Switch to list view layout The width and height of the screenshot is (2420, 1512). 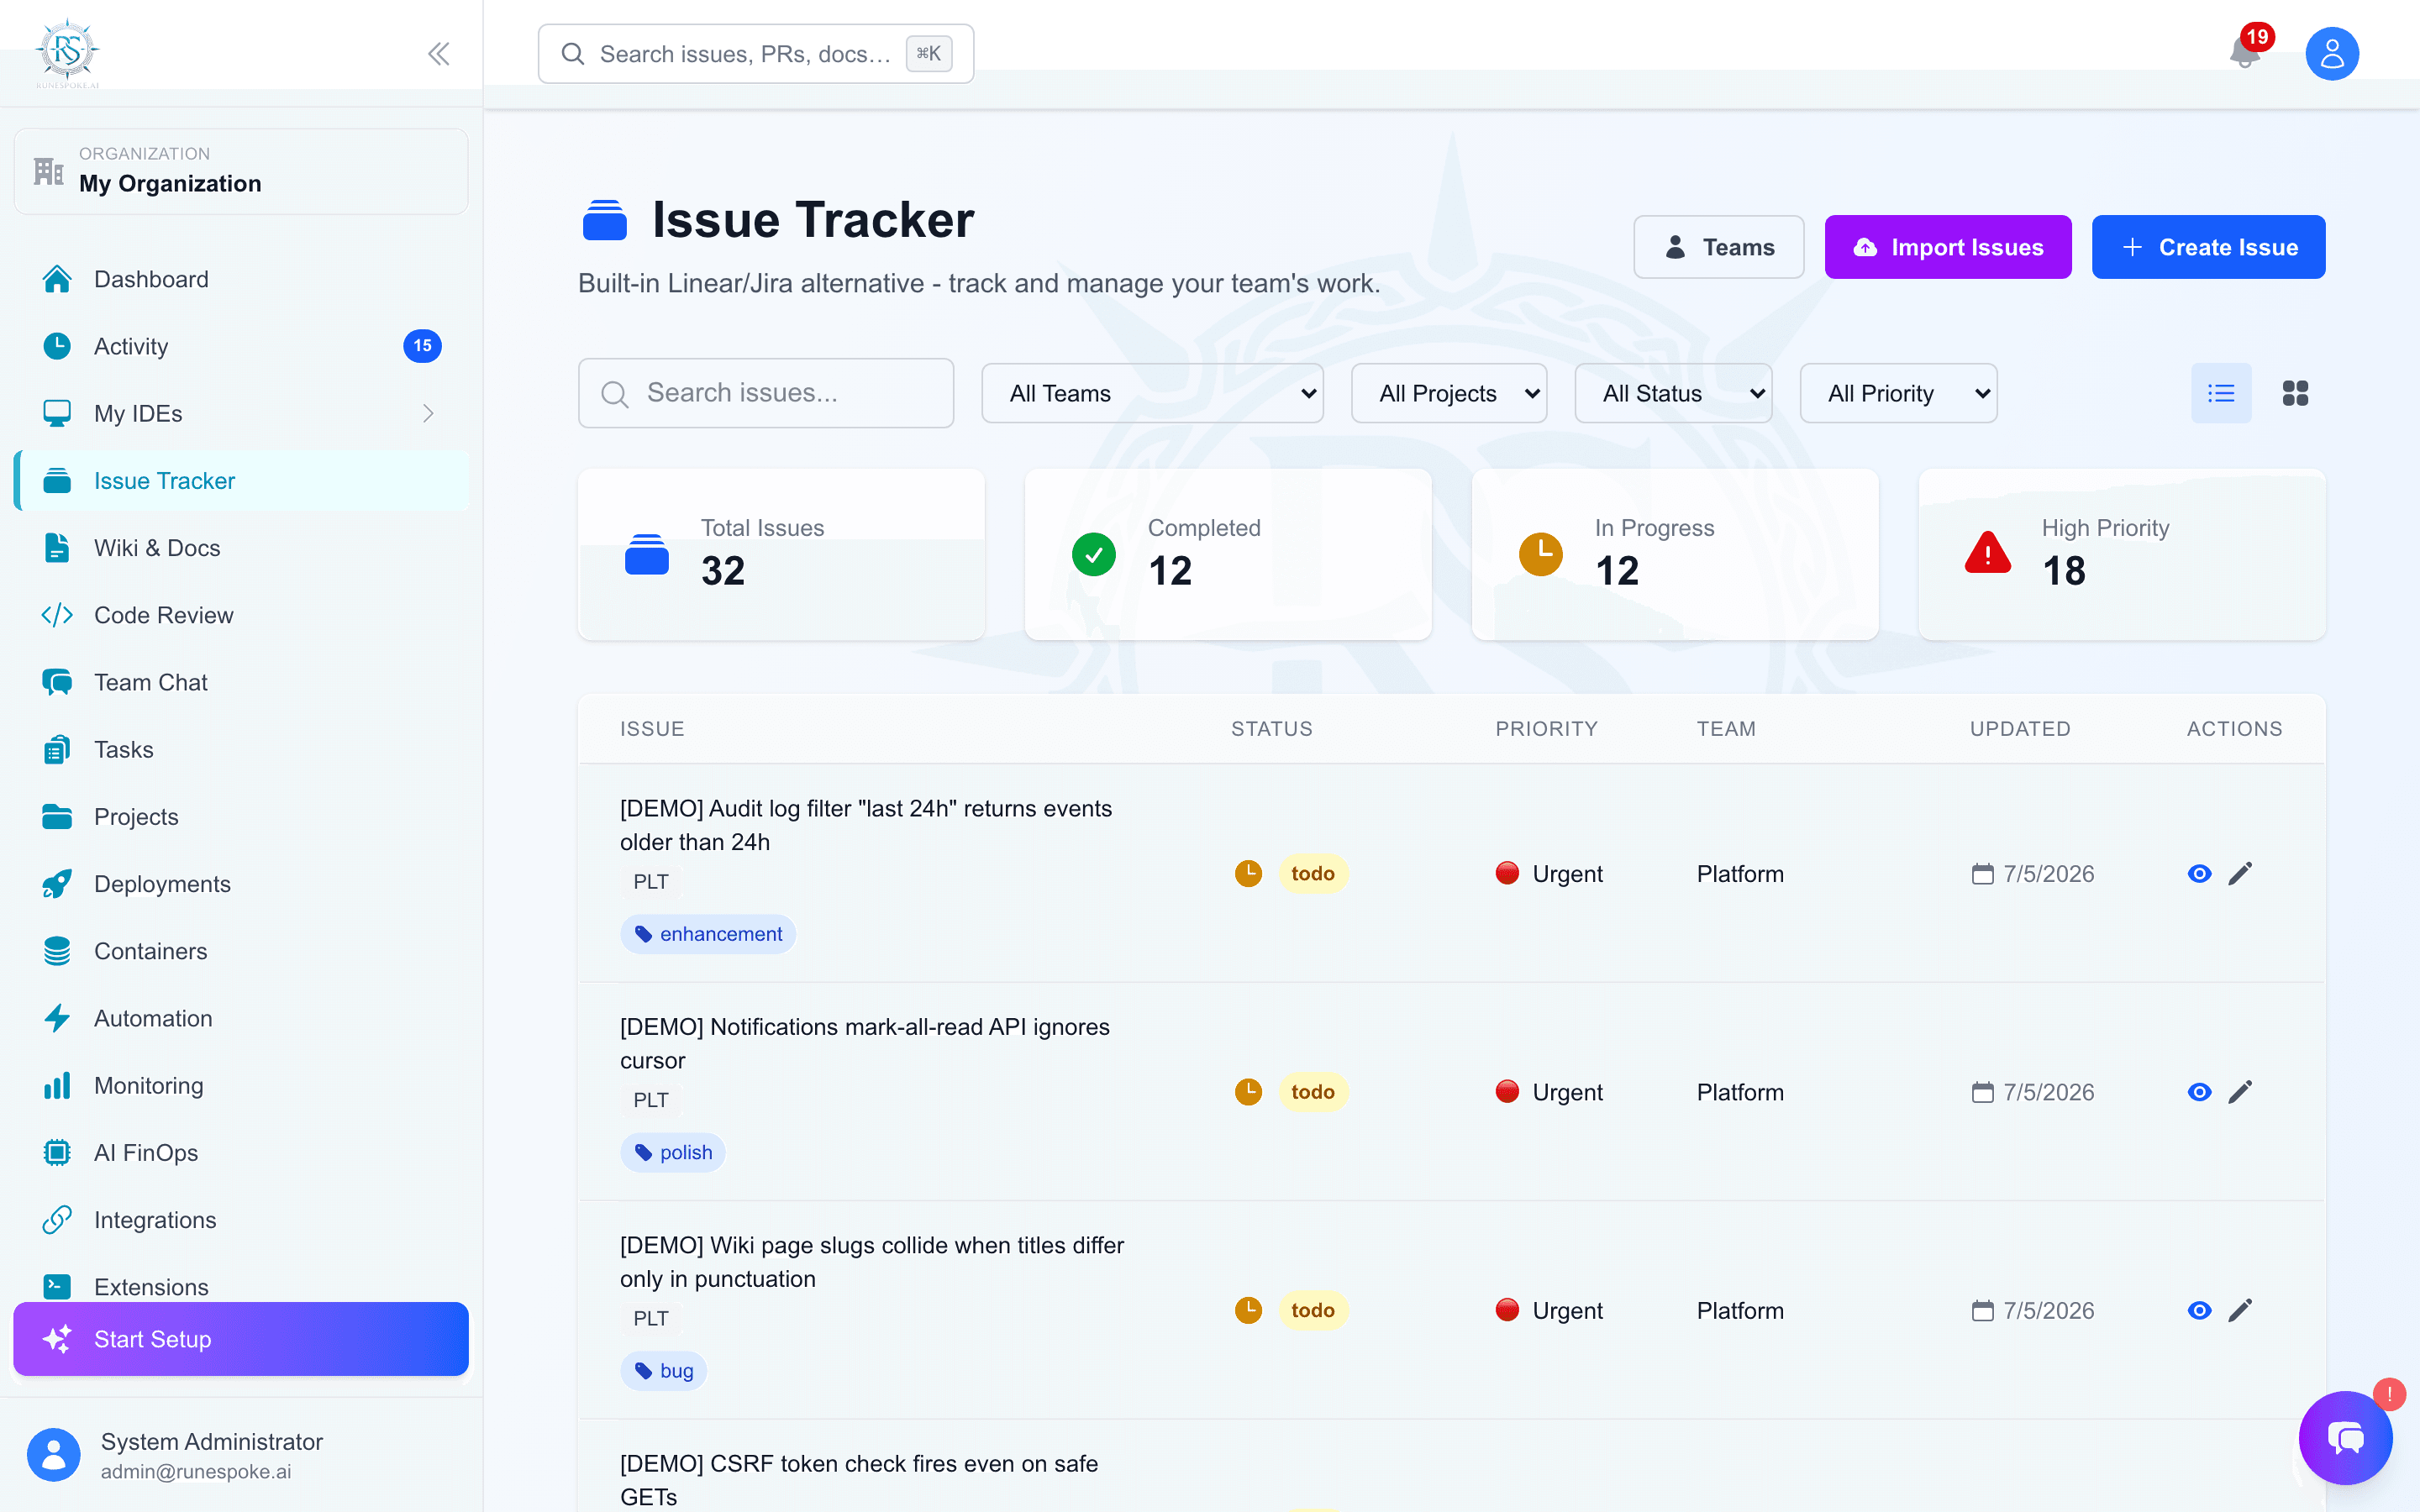[x=2221, y=393]
